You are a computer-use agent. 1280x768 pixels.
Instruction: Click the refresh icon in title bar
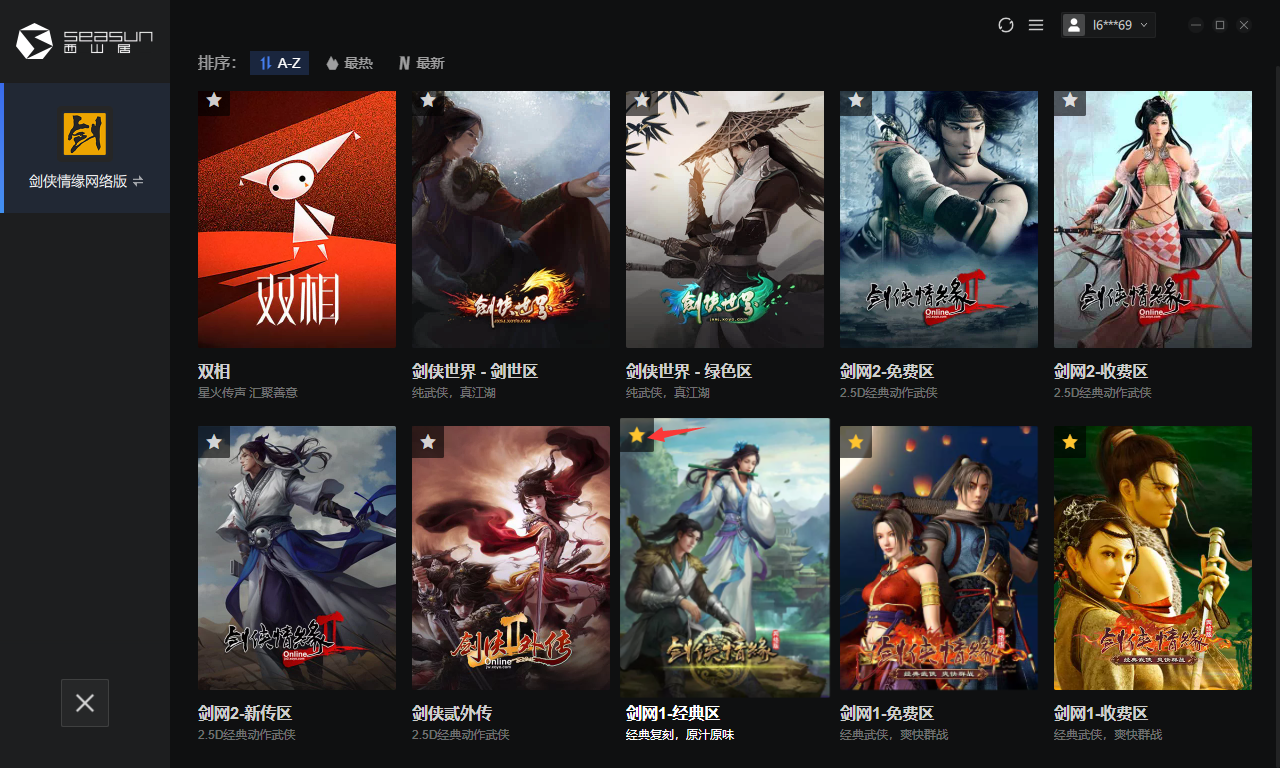[1006, 25]
